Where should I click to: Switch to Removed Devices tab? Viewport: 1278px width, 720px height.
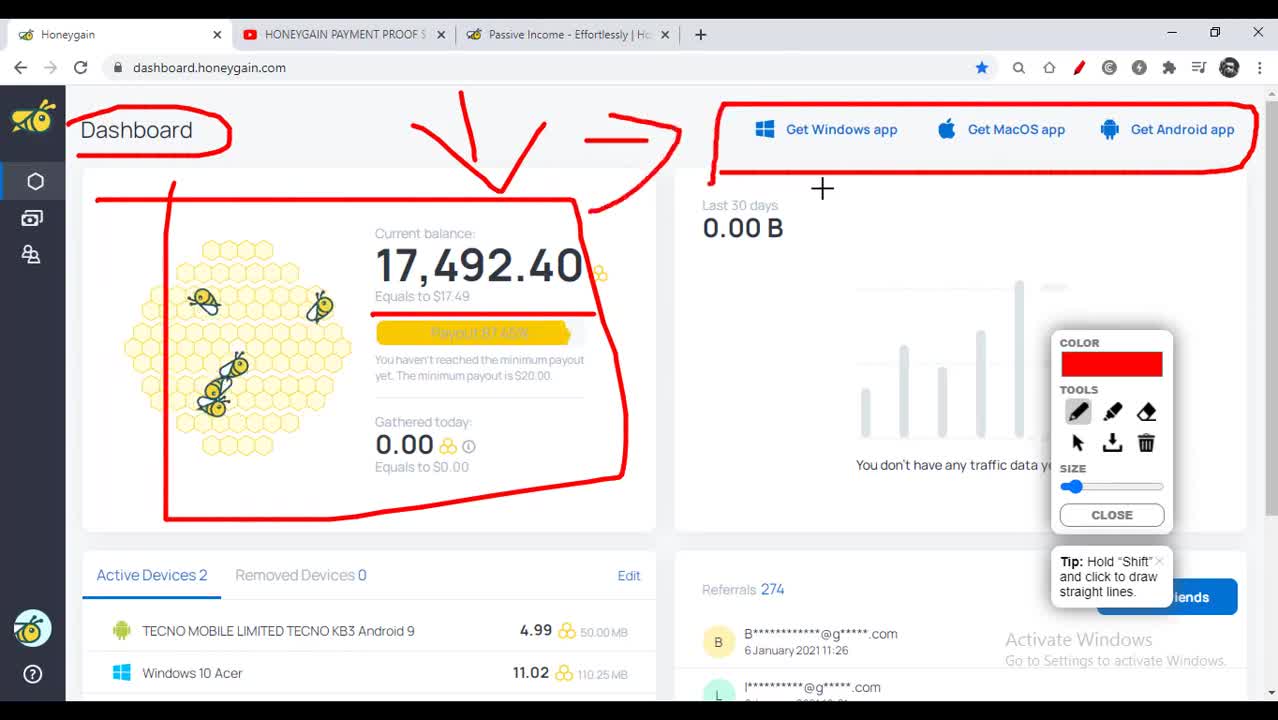pos(301,575)
